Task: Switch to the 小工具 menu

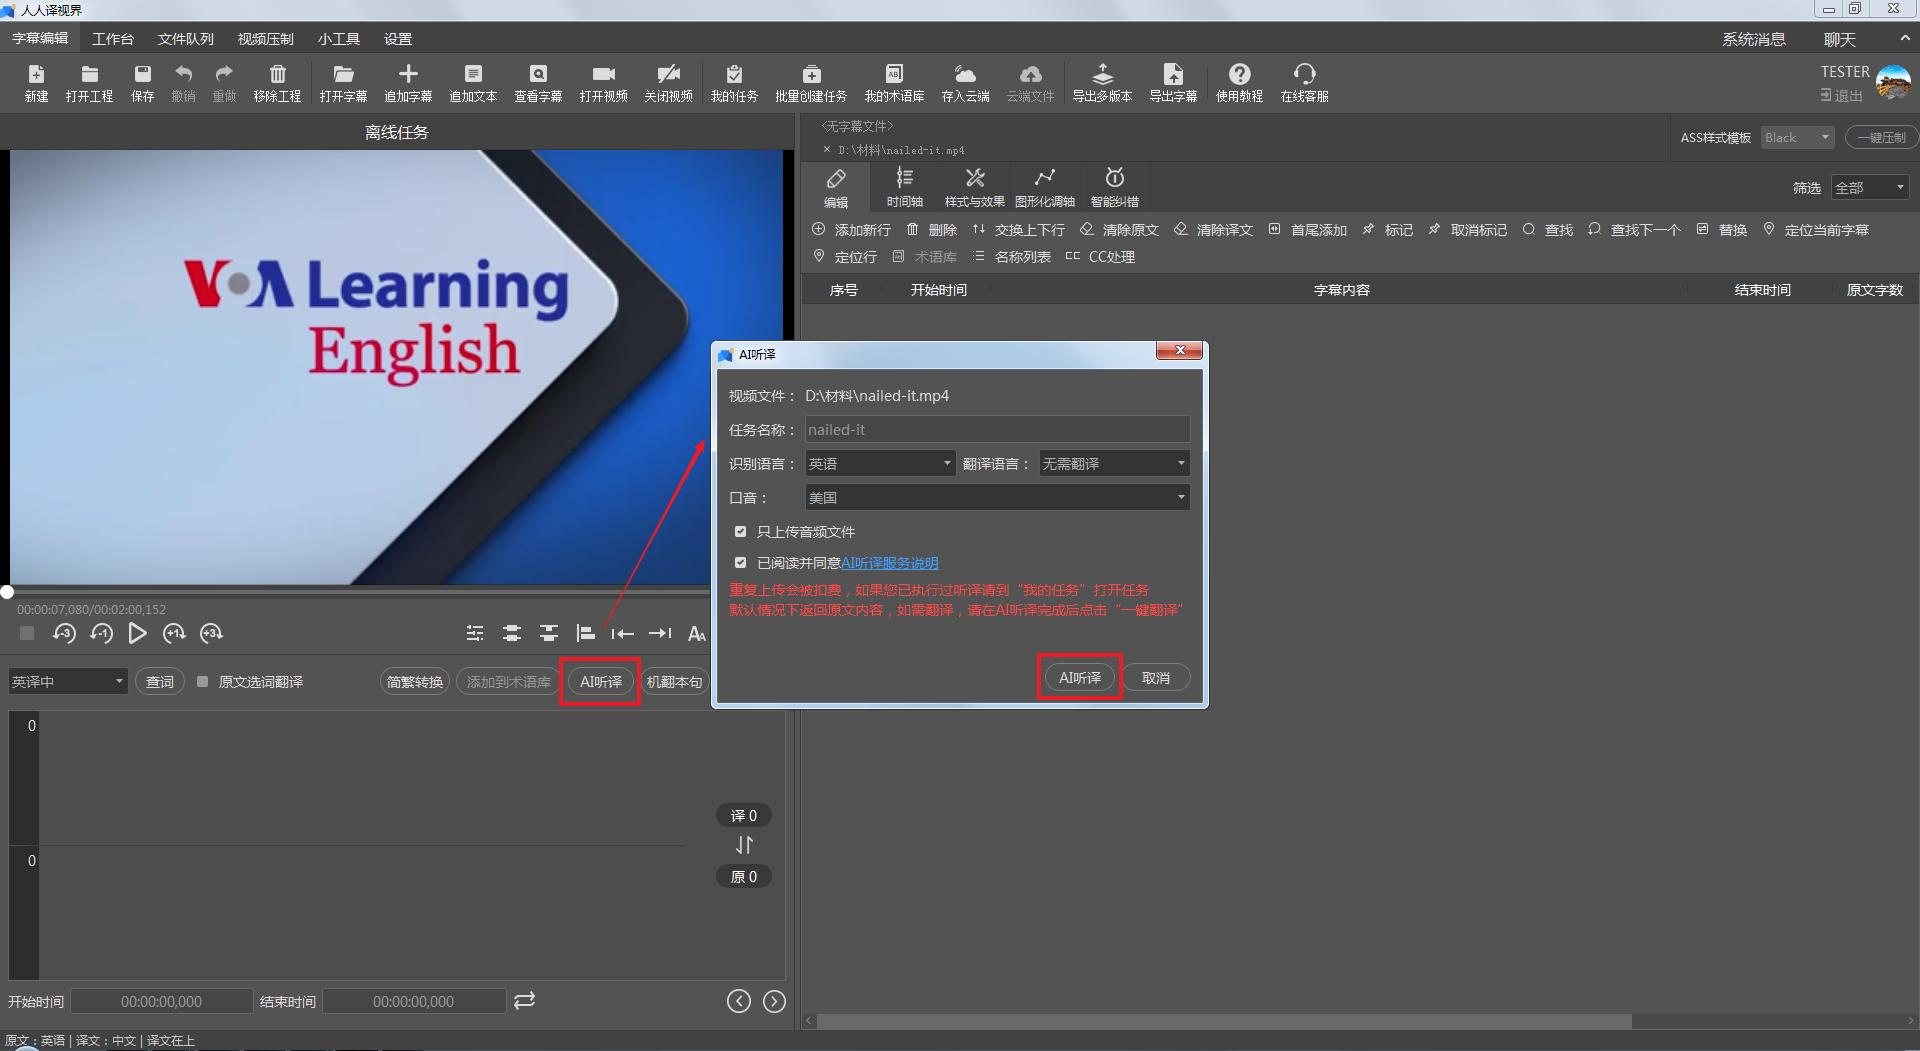Action: coord(338,39)
